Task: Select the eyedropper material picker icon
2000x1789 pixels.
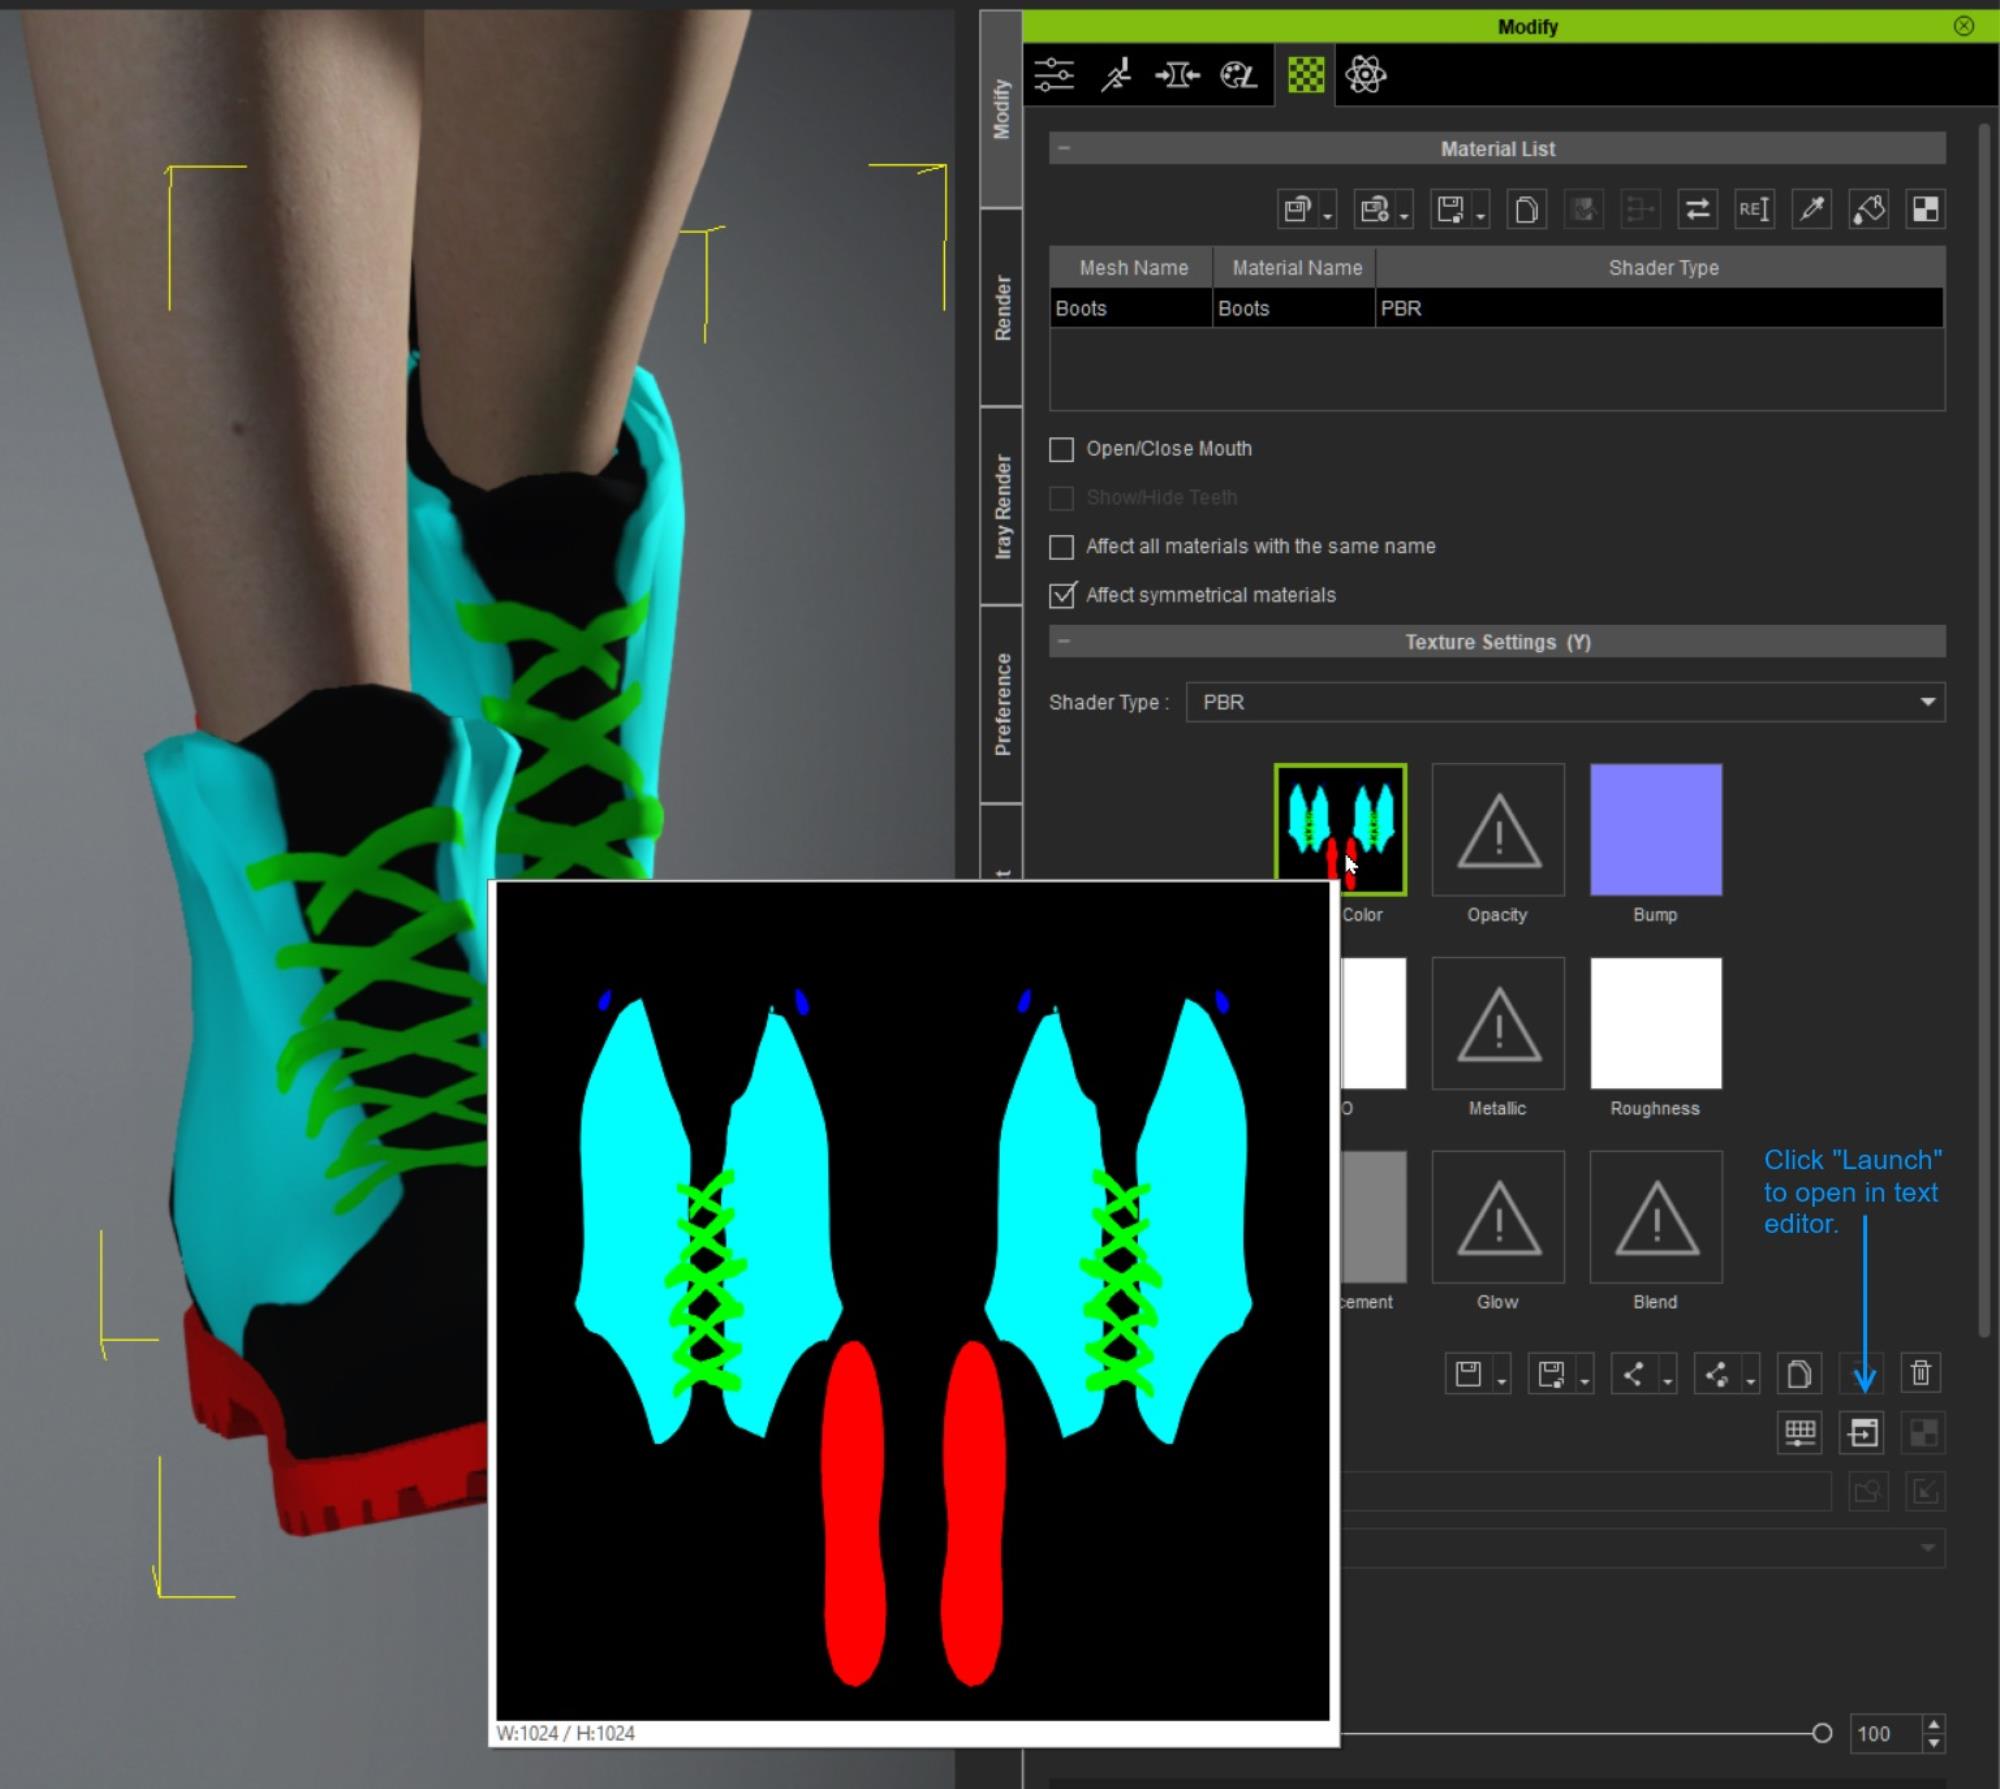Action: pos(1811,209)
